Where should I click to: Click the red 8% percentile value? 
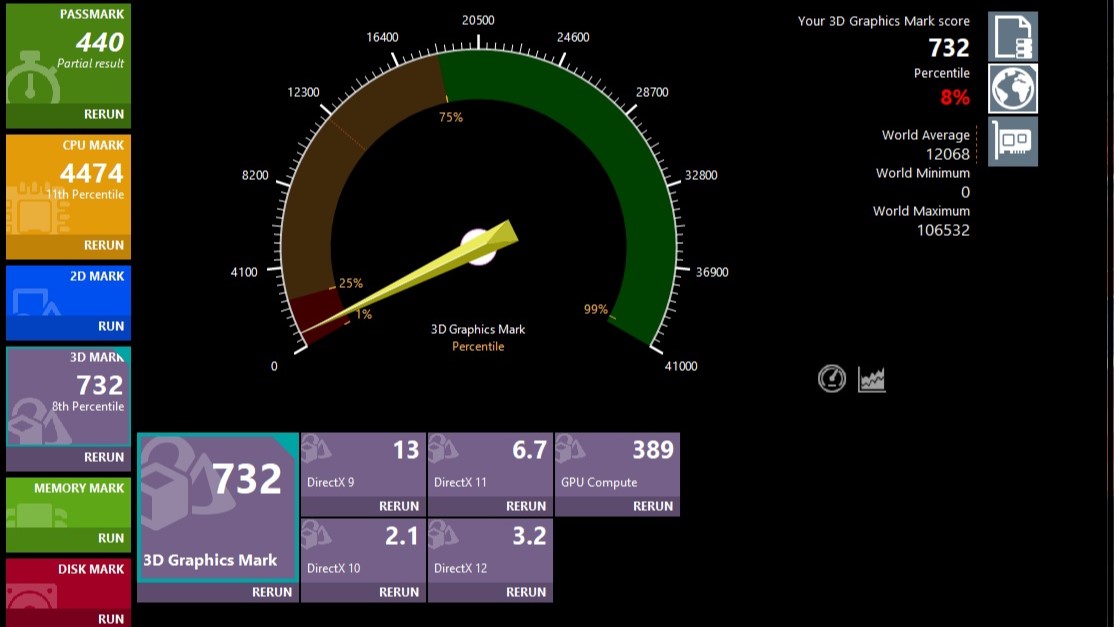tap(955, 97)
